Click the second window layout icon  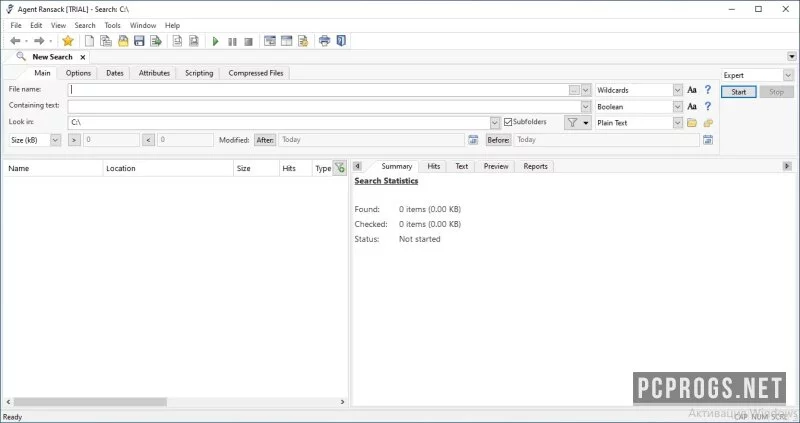coord(287,41)
